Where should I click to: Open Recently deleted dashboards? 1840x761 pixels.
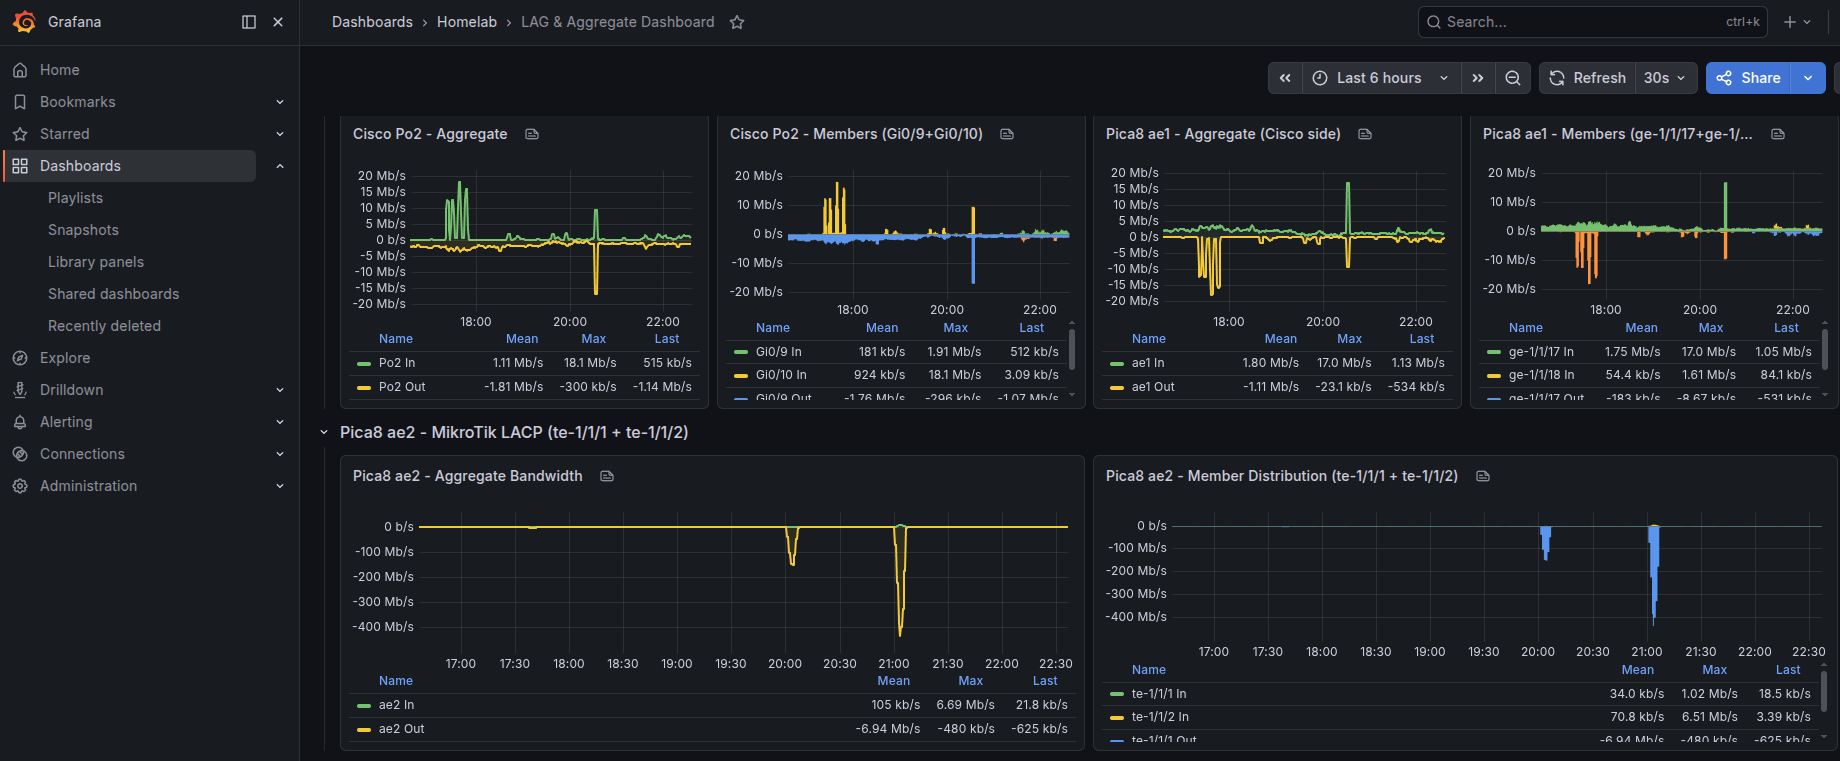pyautogui.click(x=104, y=326)
